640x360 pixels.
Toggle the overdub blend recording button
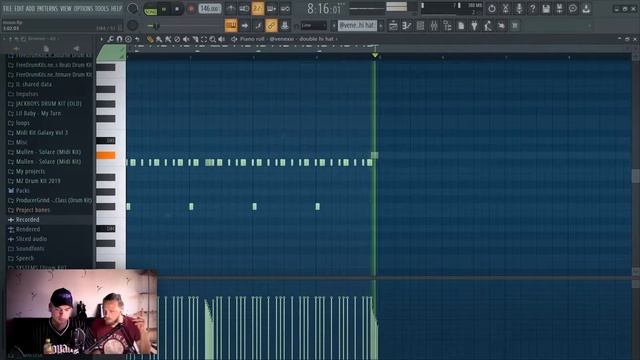click(271, 9)
